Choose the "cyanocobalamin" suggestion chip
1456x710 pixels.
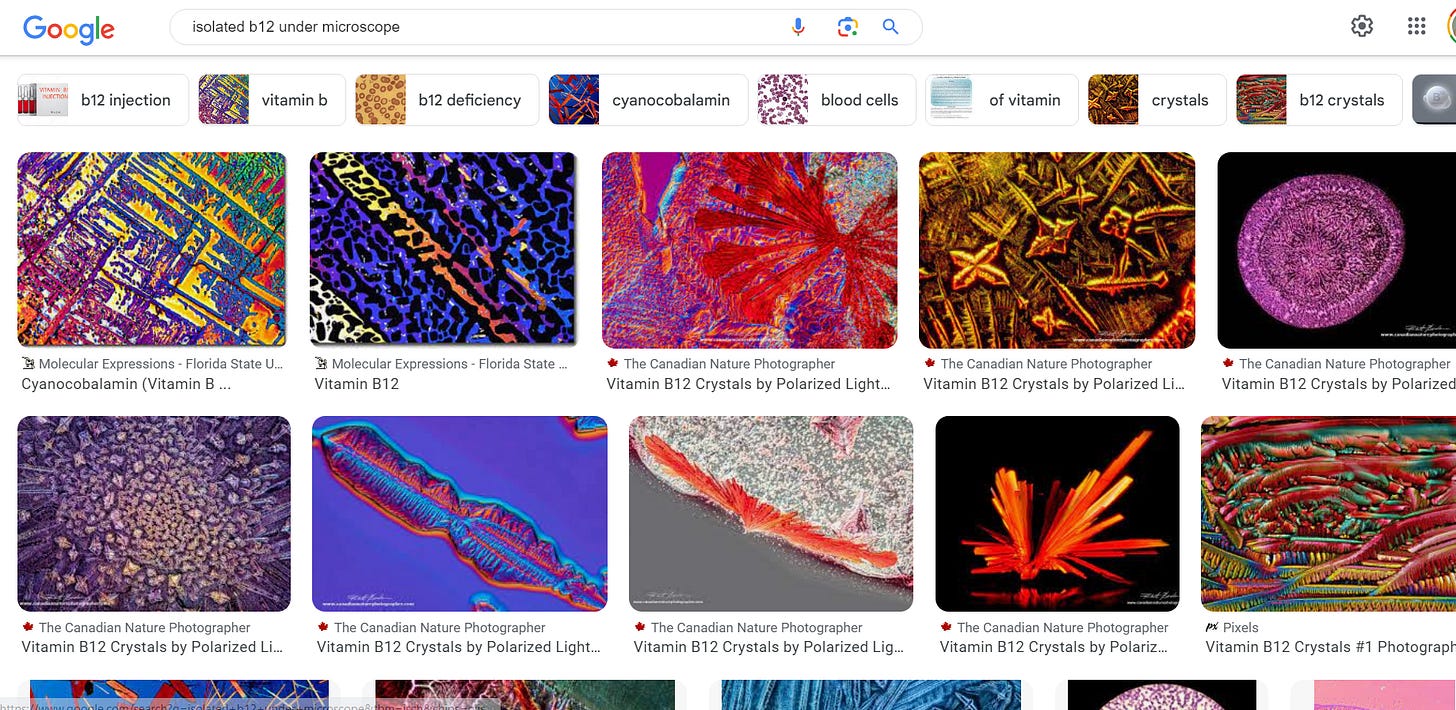point(648,100)
